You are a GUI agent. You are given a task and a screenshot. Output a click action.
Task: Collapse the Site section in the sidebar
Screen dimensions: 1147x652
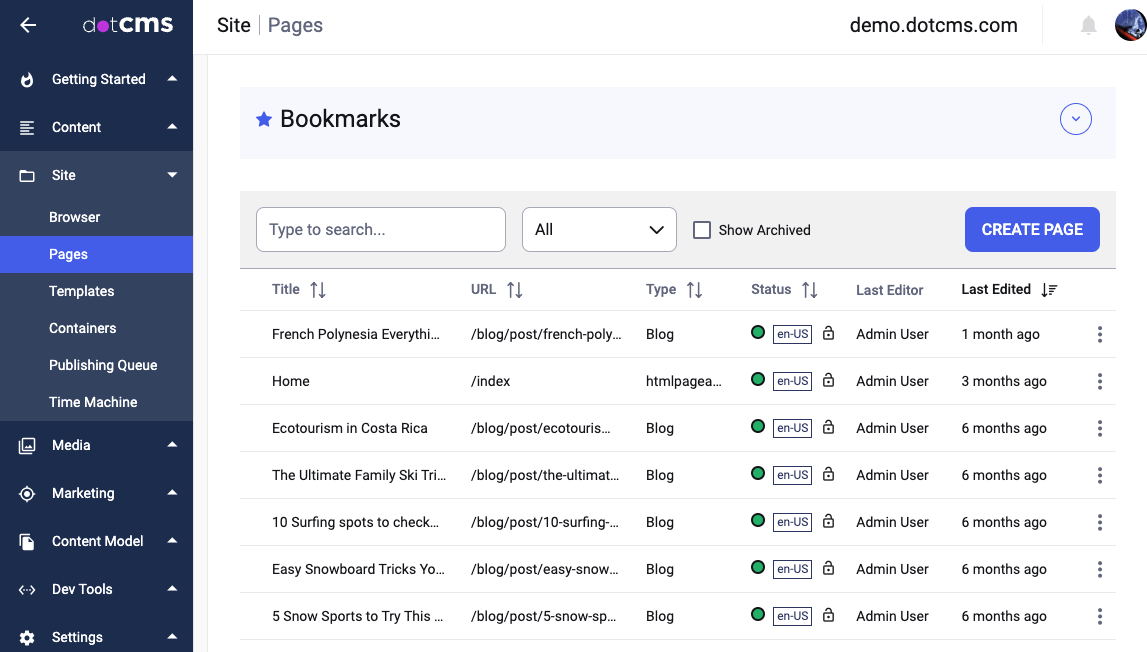click(x=172, y=174)
